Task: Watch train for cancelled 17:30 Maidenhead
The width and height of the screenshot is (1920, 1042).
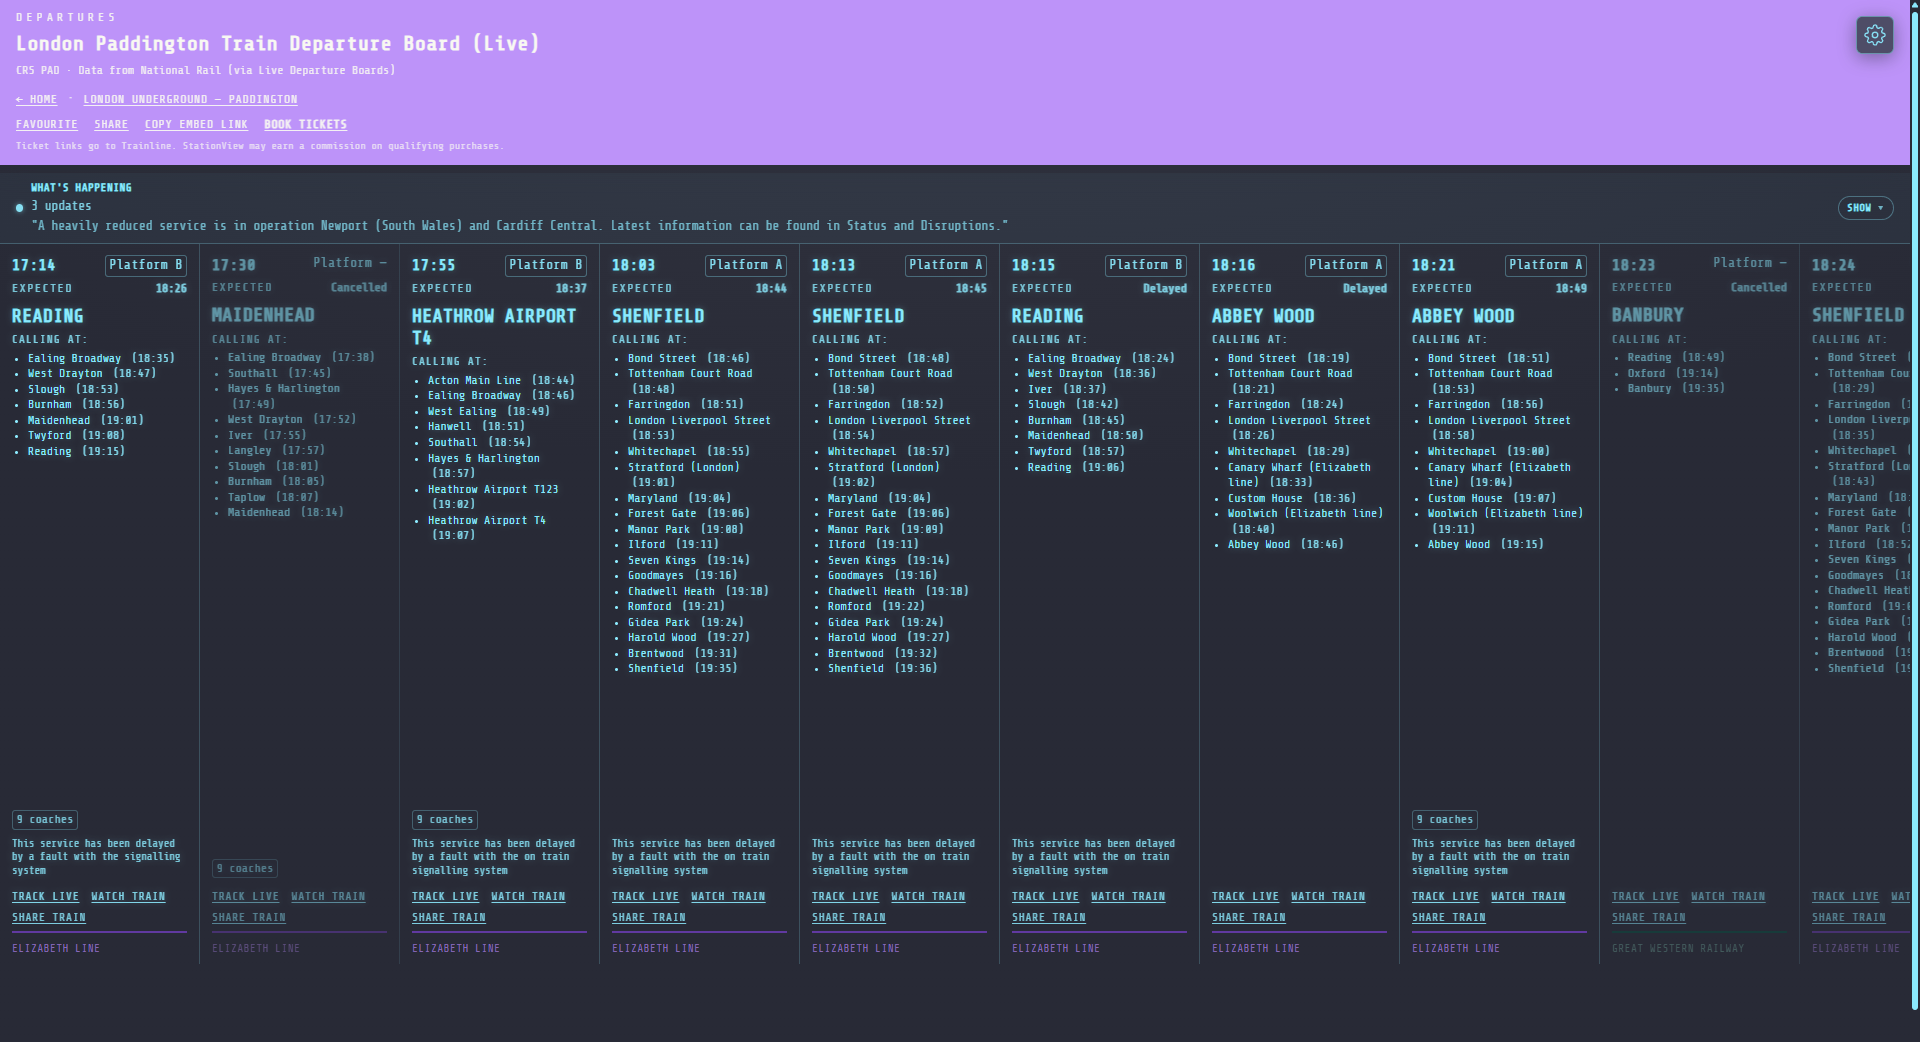Action: point(328,896)
